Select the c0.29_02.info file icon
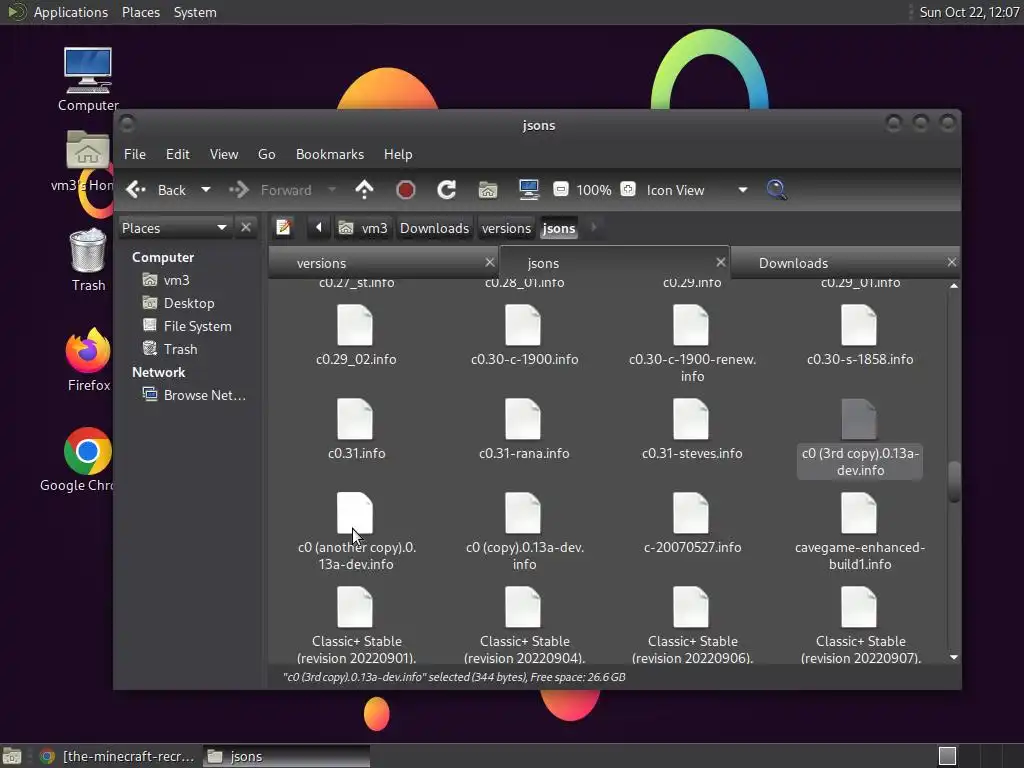This screenshot has height=768, width=1024. pyautogui.click(x=355, y=325)
